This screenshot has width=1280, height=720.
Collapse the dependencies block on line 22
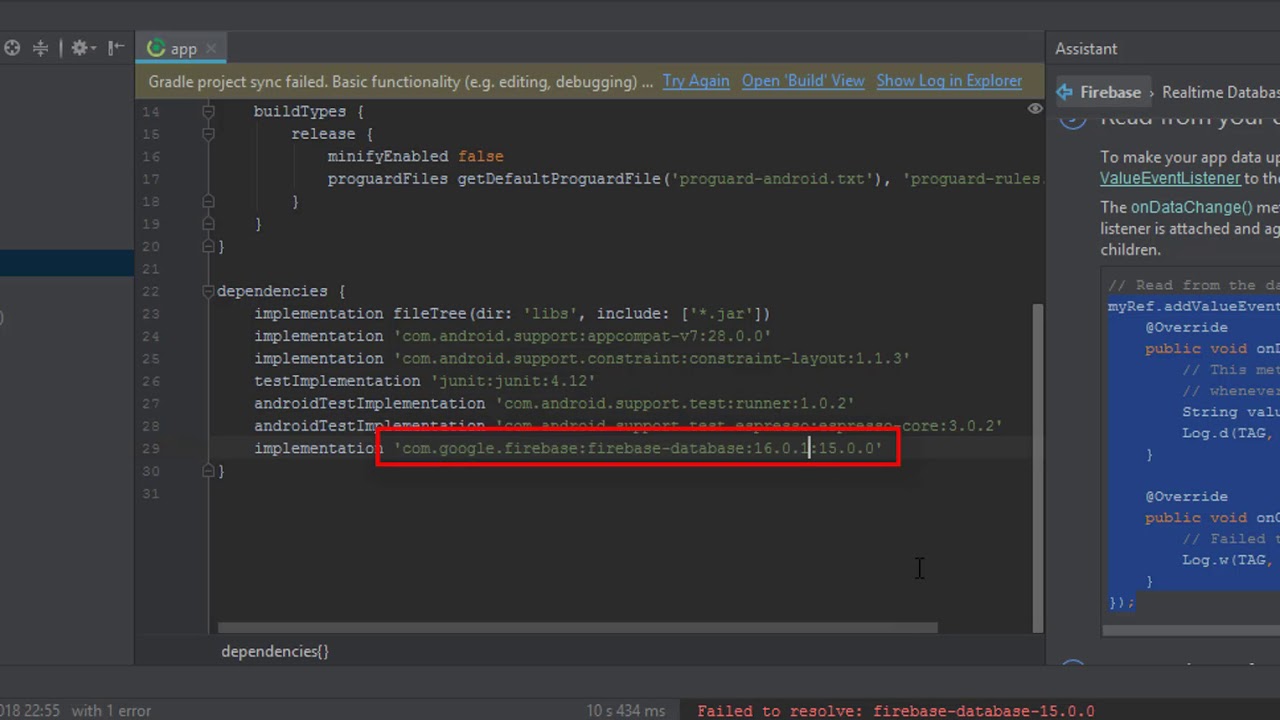(x=208, y=291)
